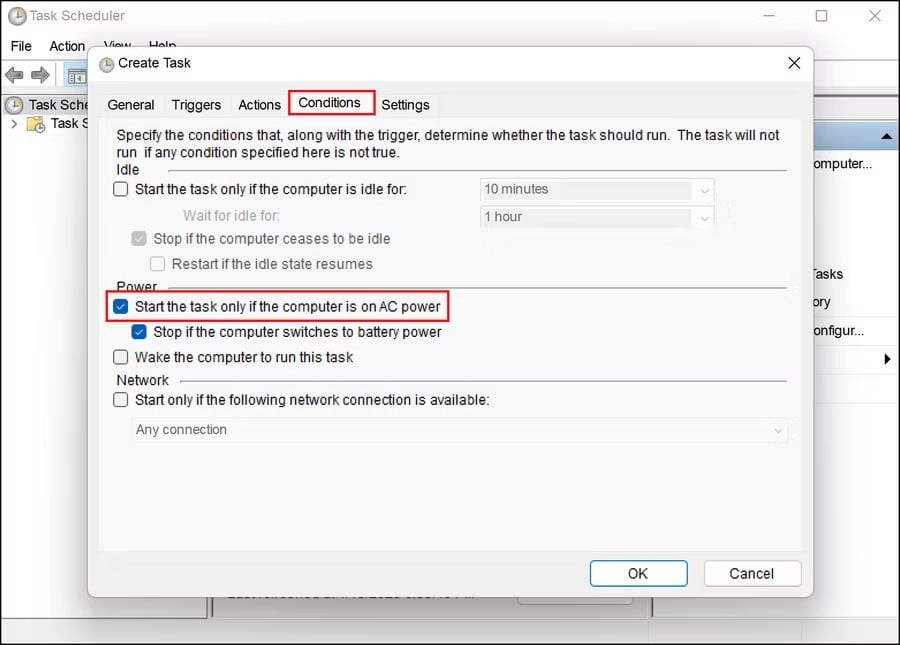The width and height of the screenshot is (900, 645).
Task: Open the 1 hour wait for idle dropdown
Action: 597,217
